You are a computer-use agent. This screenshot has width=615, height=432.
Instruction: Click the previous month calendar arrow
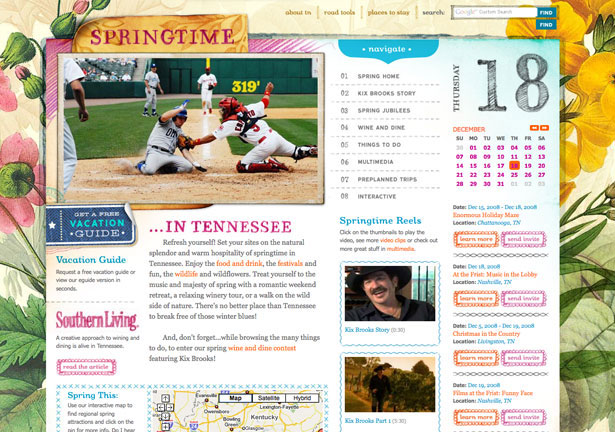click(x=534, y=128)
